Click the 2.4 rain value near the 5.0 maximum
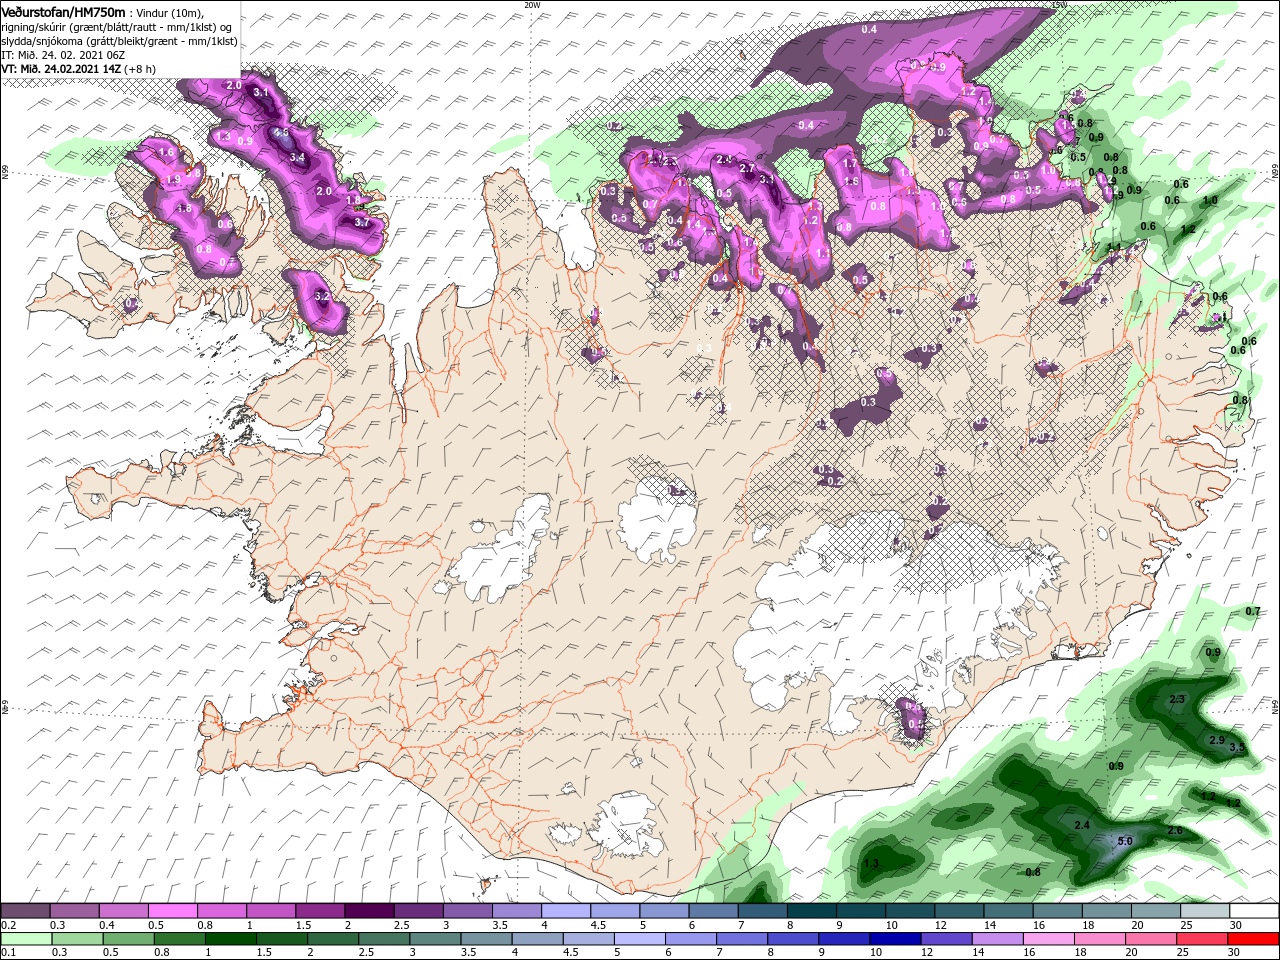This screenshot has height=960, width=1280. [x=1081, y=825]
